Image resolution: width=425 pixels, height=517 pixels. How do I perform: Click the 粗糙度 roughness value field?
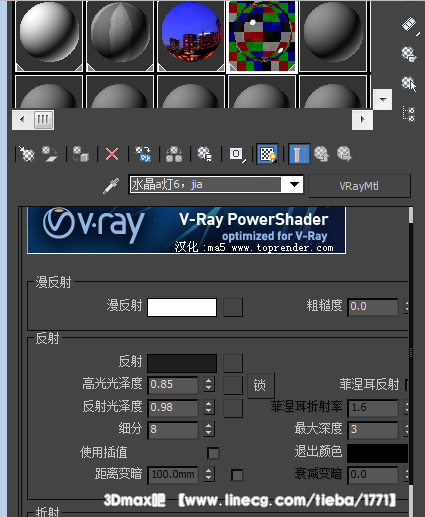(x=373, y=307)
